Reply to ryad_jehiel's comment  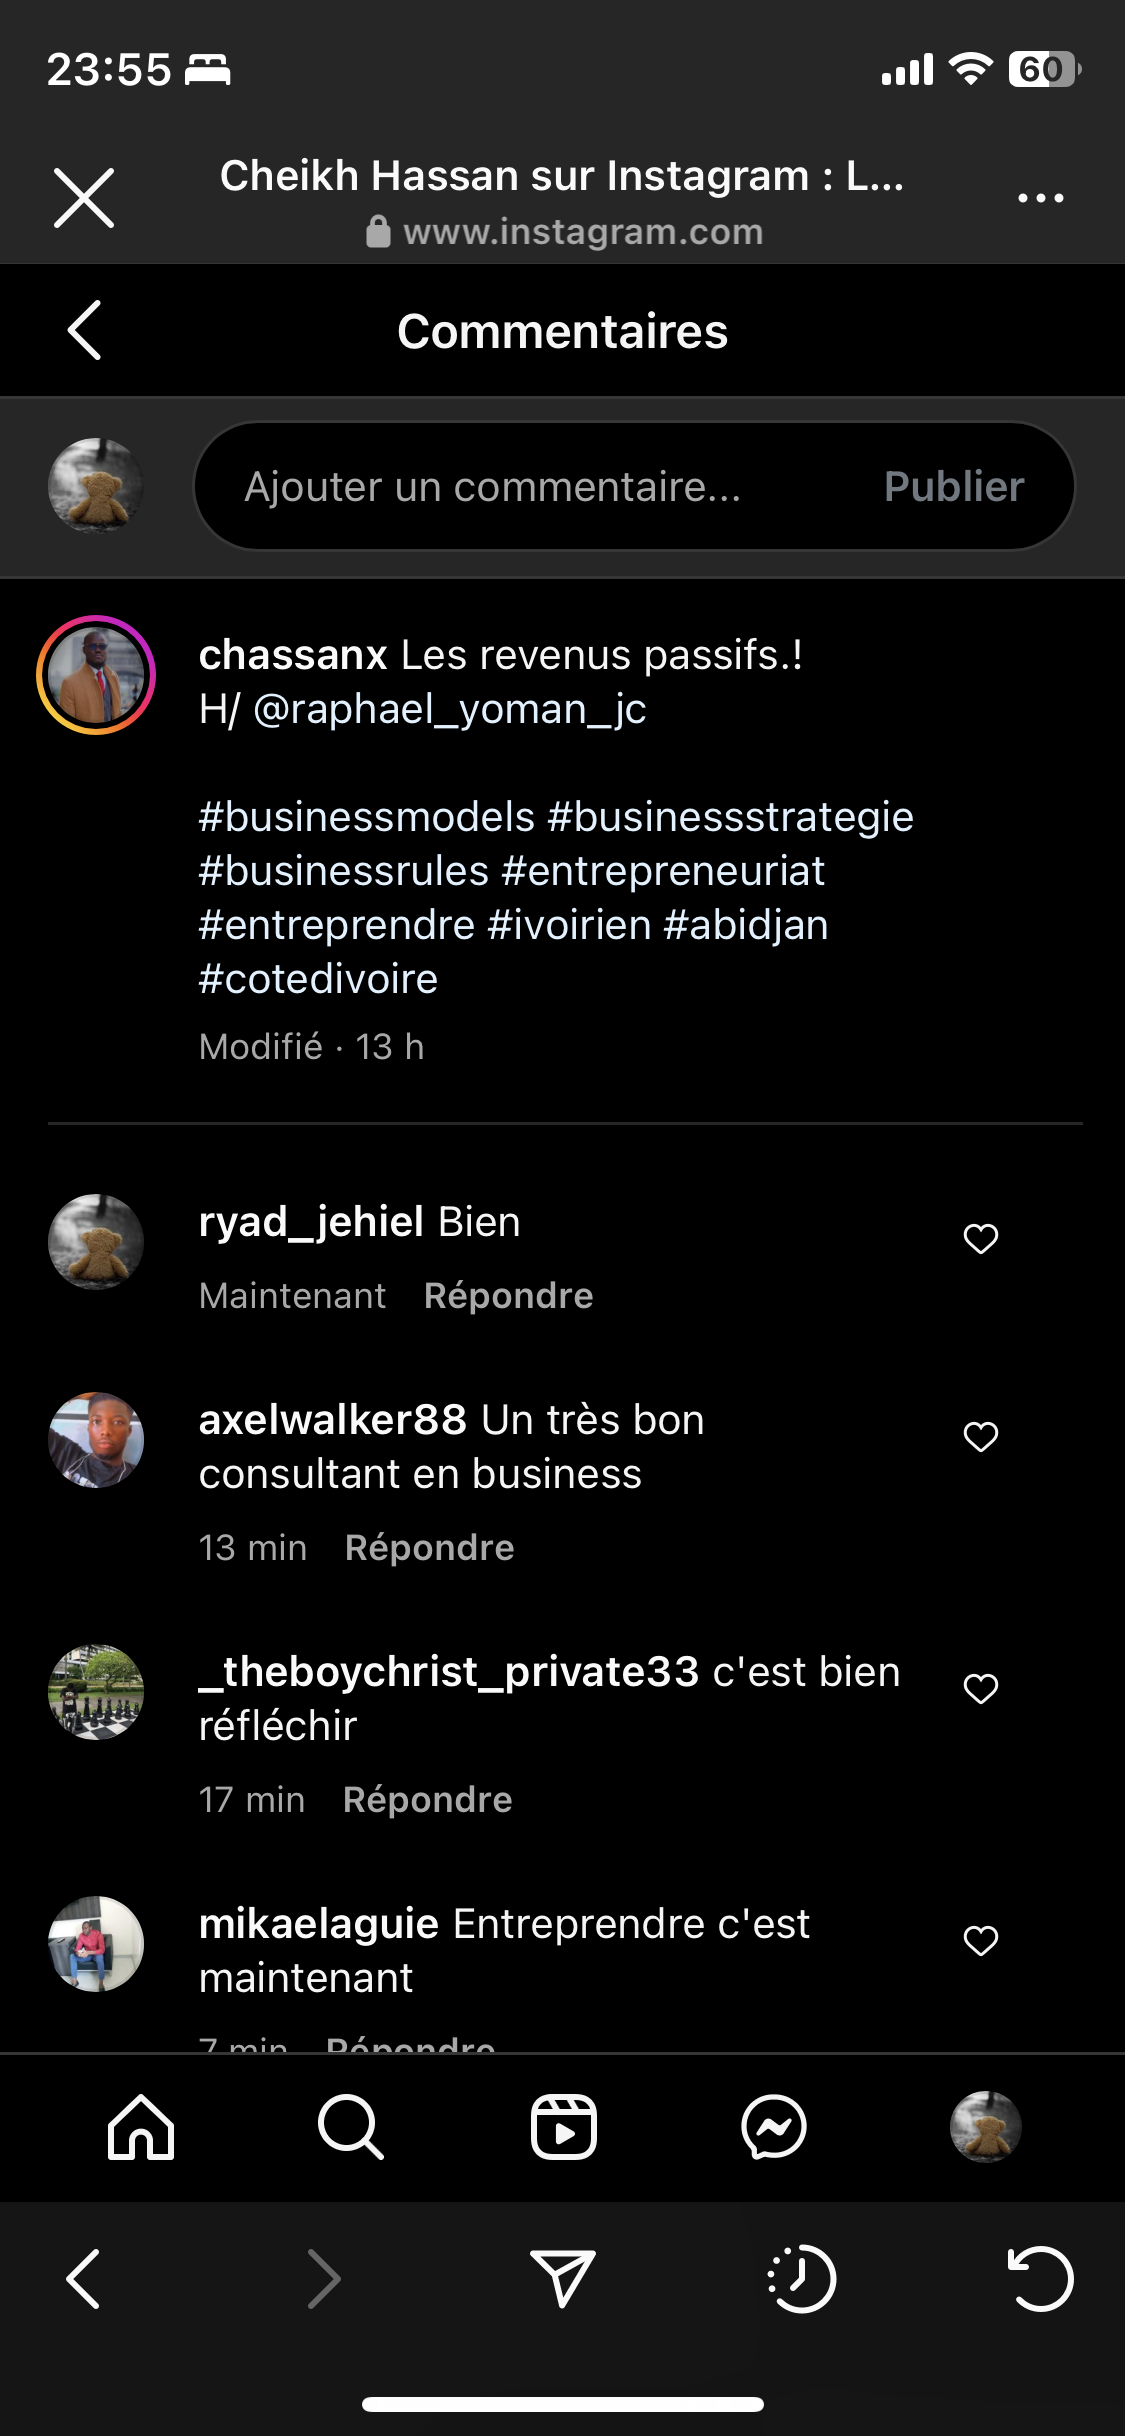tap(508, 1296)
